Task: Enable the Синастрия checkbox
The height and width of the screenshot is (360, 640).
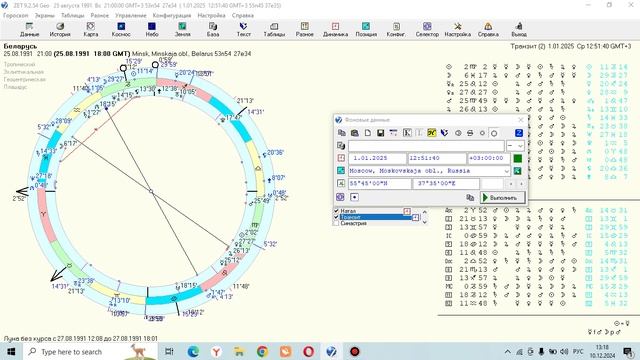Action: [337, 223]
